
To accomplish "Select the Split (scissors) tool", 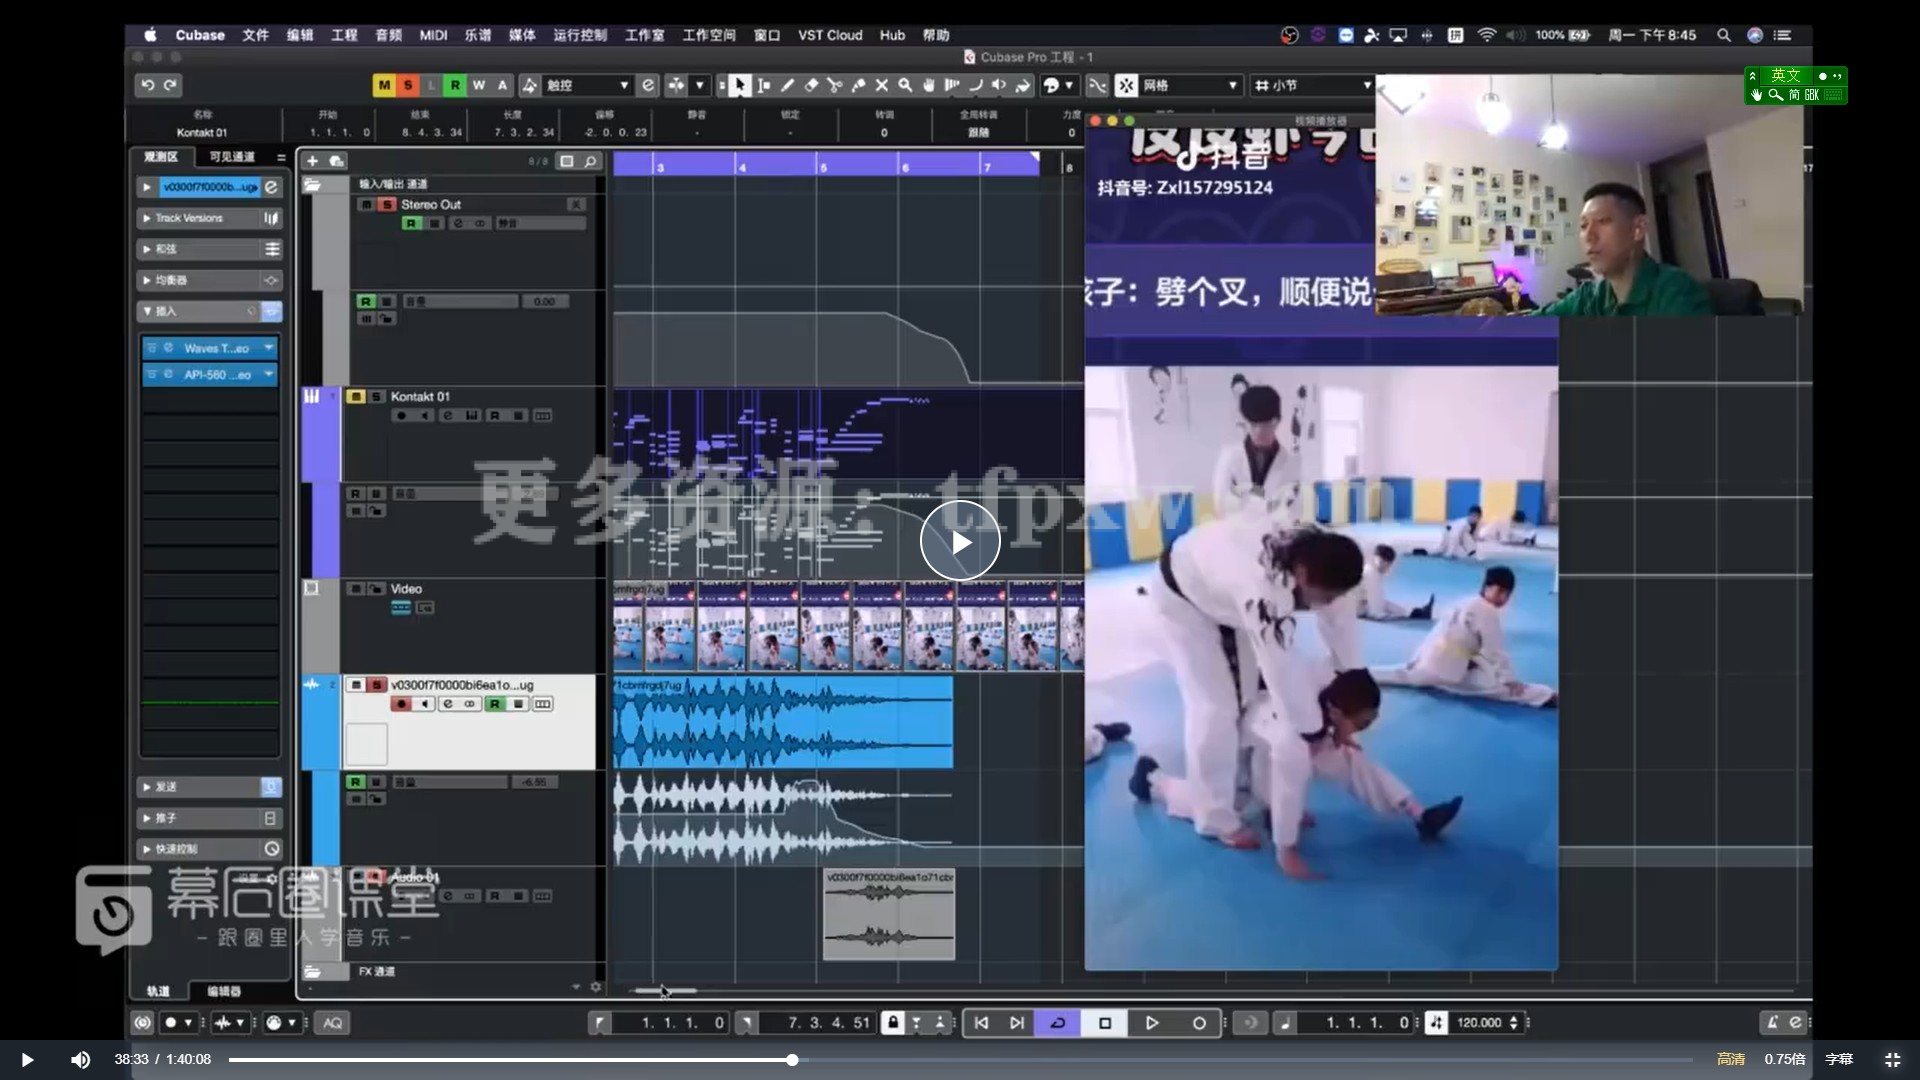I will click(x=834, y=86).
